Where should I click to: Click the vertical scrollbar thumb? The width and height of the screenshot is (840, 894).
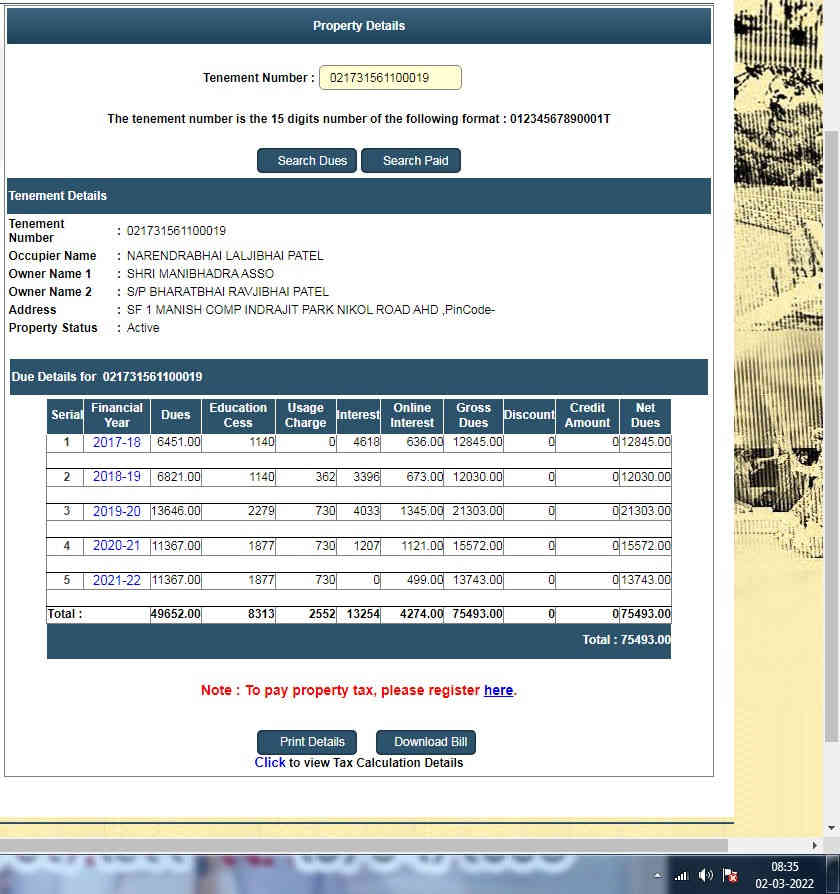(x=831, y=430)
